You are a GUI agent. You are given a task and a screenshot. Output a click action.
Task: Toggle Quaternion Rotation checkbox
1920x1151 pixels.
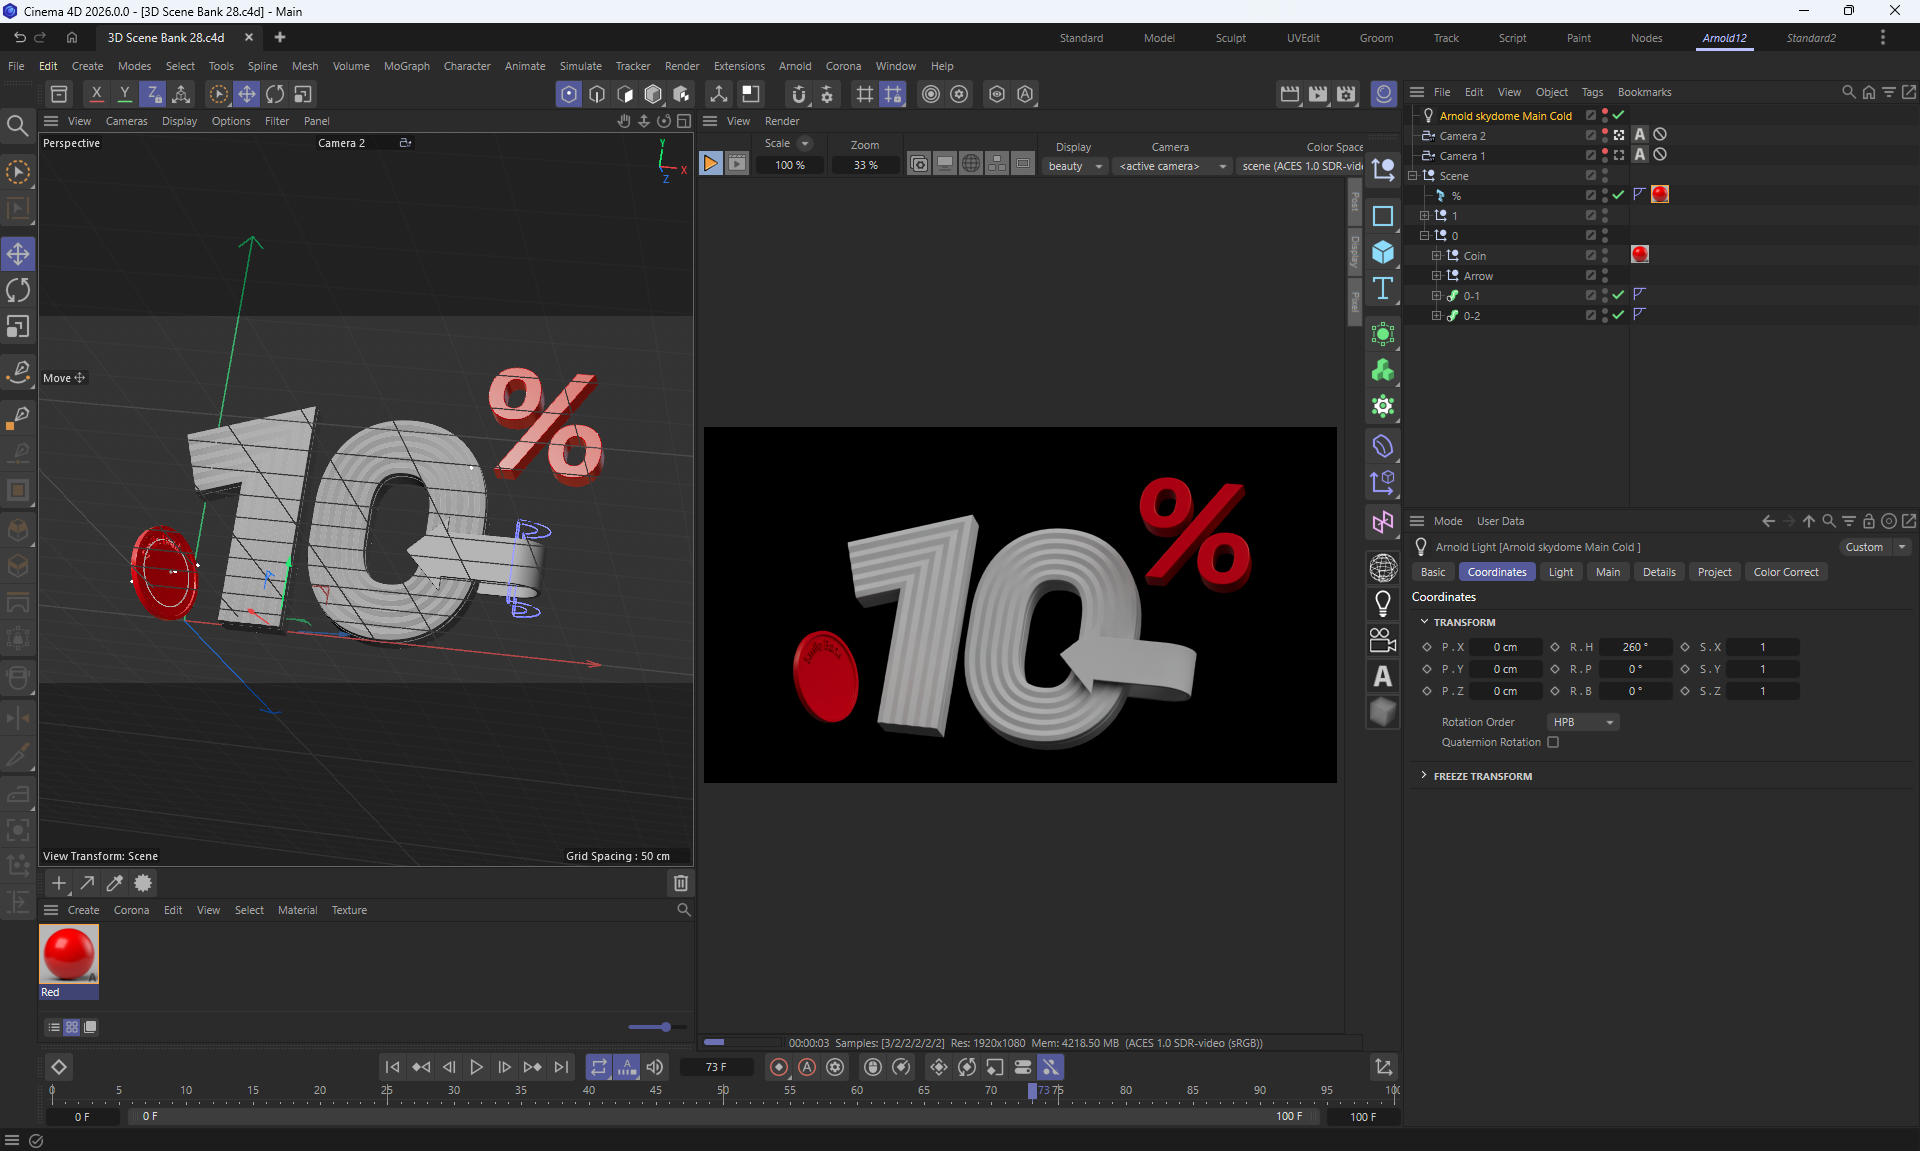click(x=1553, y=742)
